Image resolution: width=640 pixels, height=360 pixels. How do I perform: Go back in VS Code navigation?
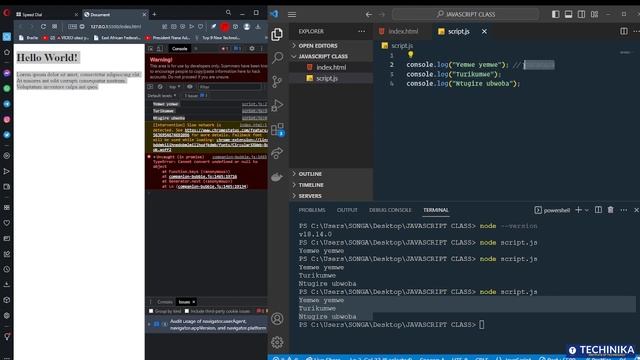(x=369, y=14)
